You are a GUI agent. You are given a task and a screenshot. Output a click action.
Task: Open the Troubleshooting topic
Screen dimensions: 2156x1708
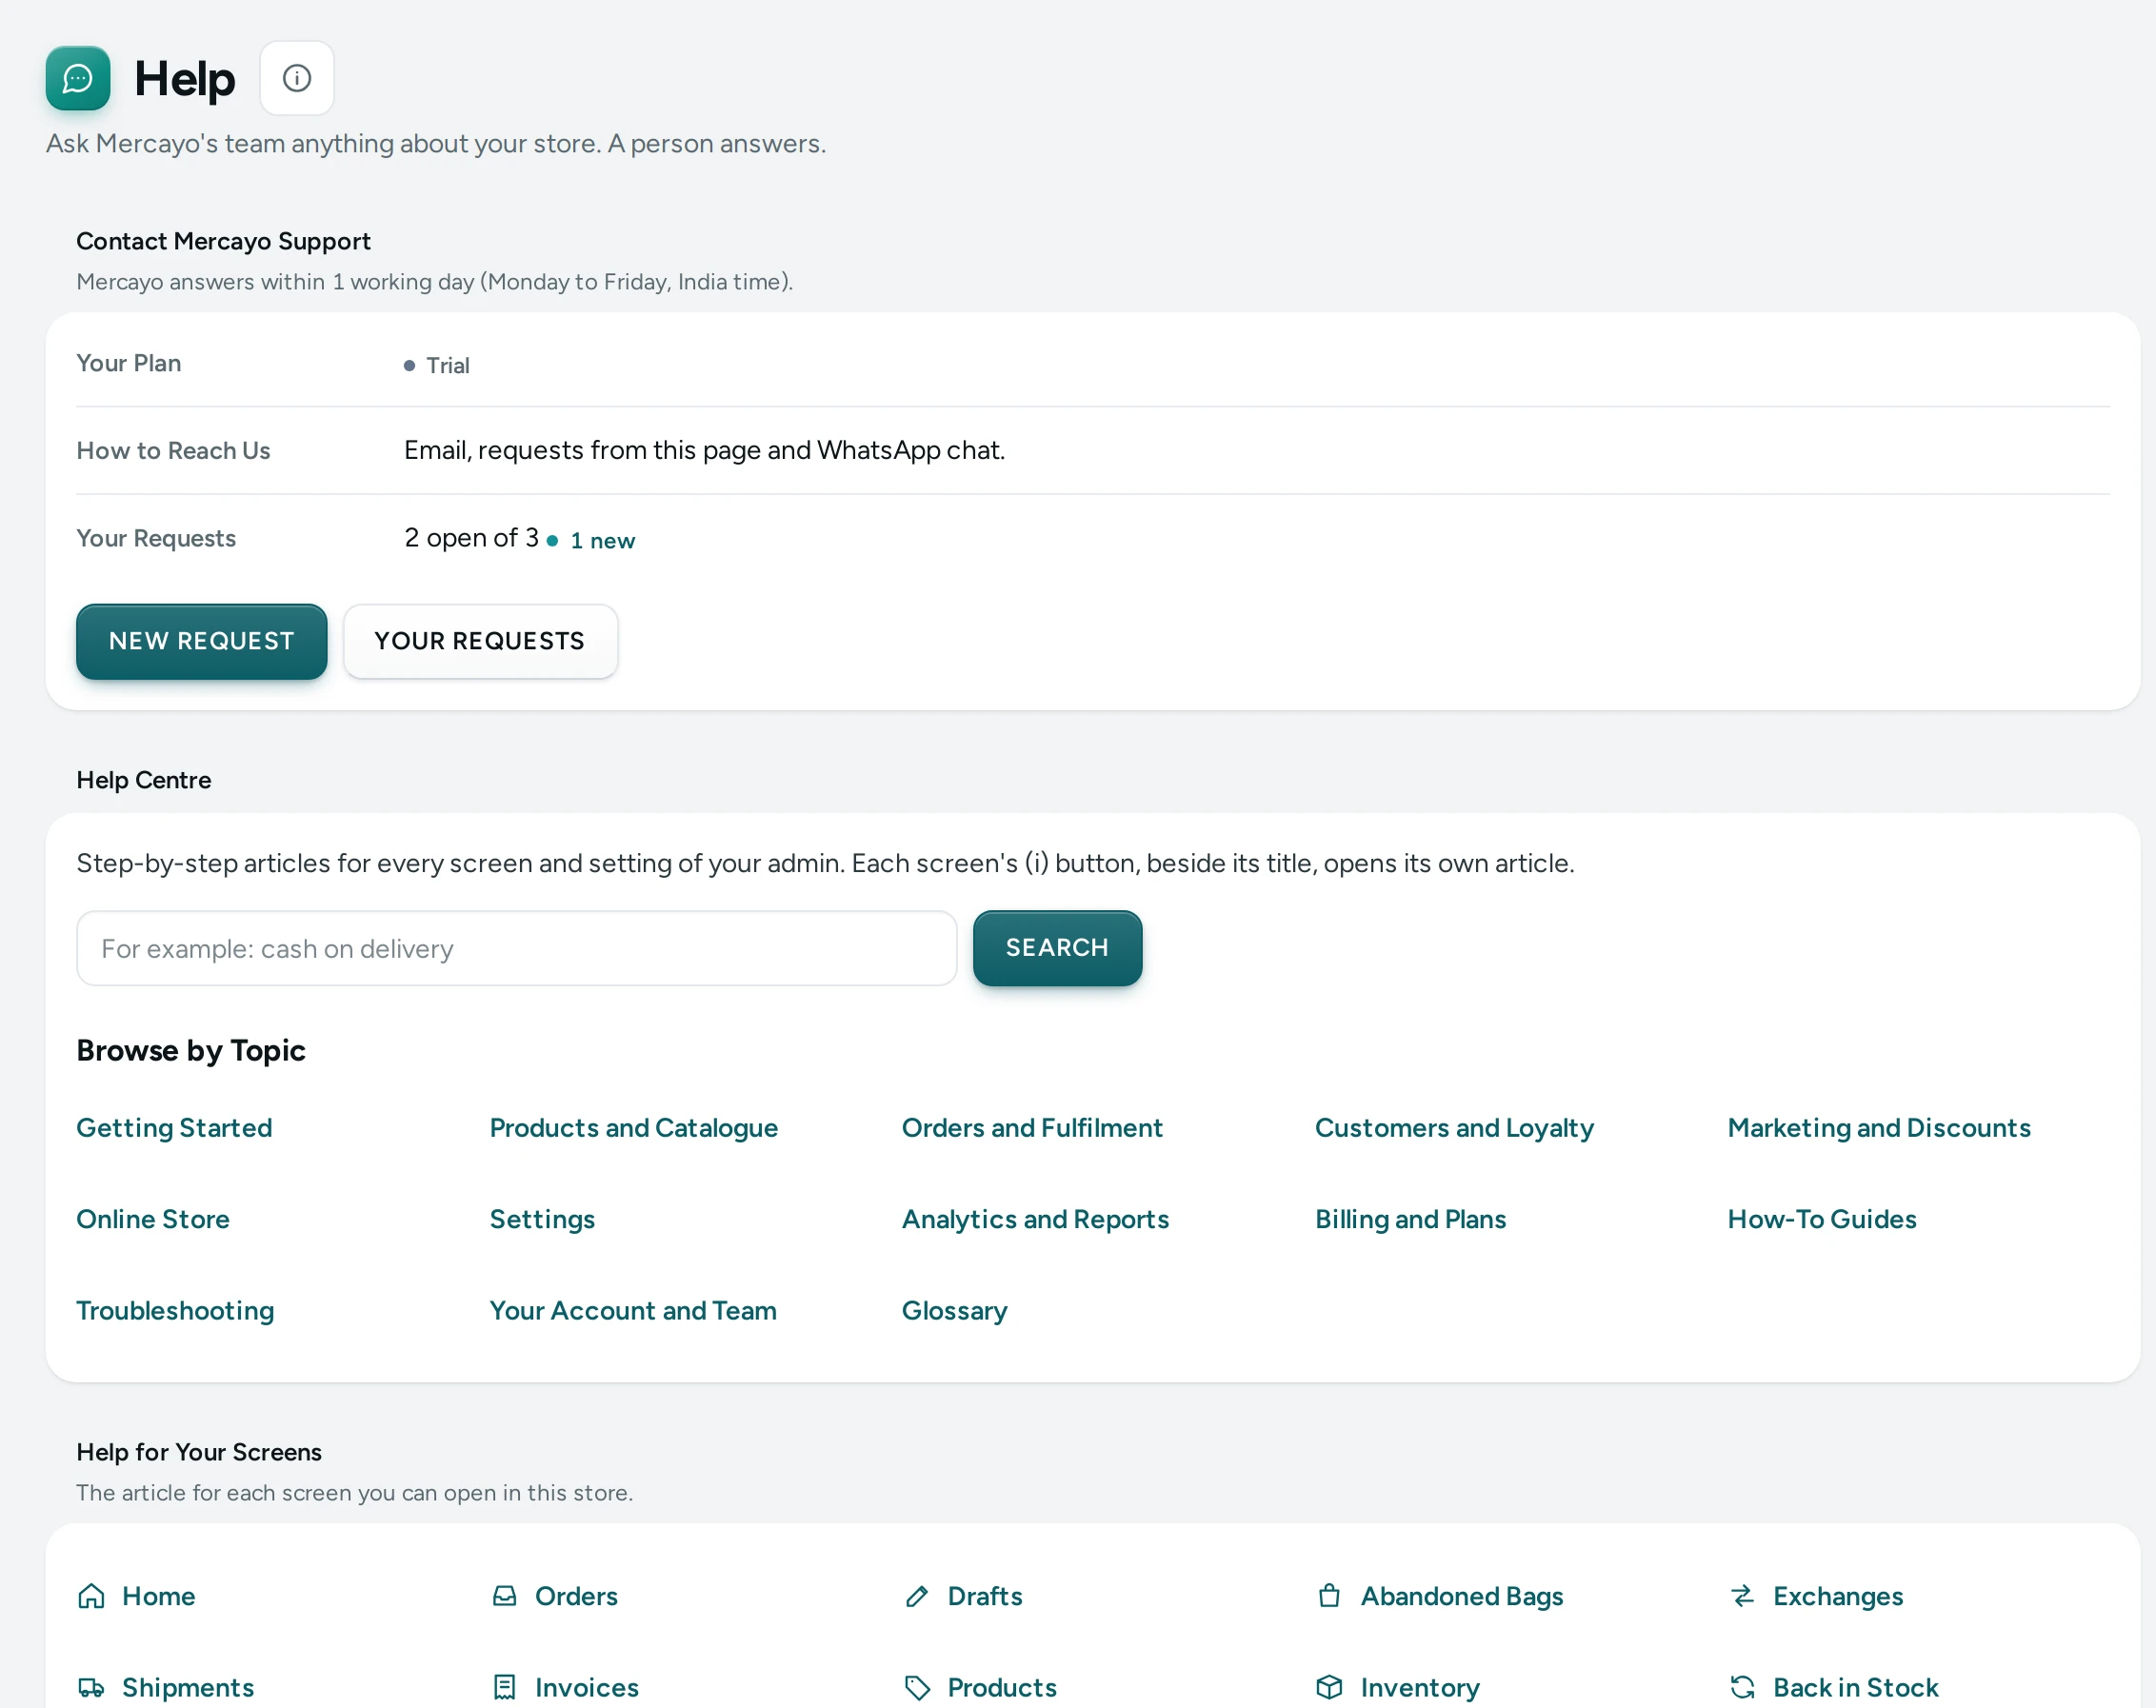[175, 1311]
